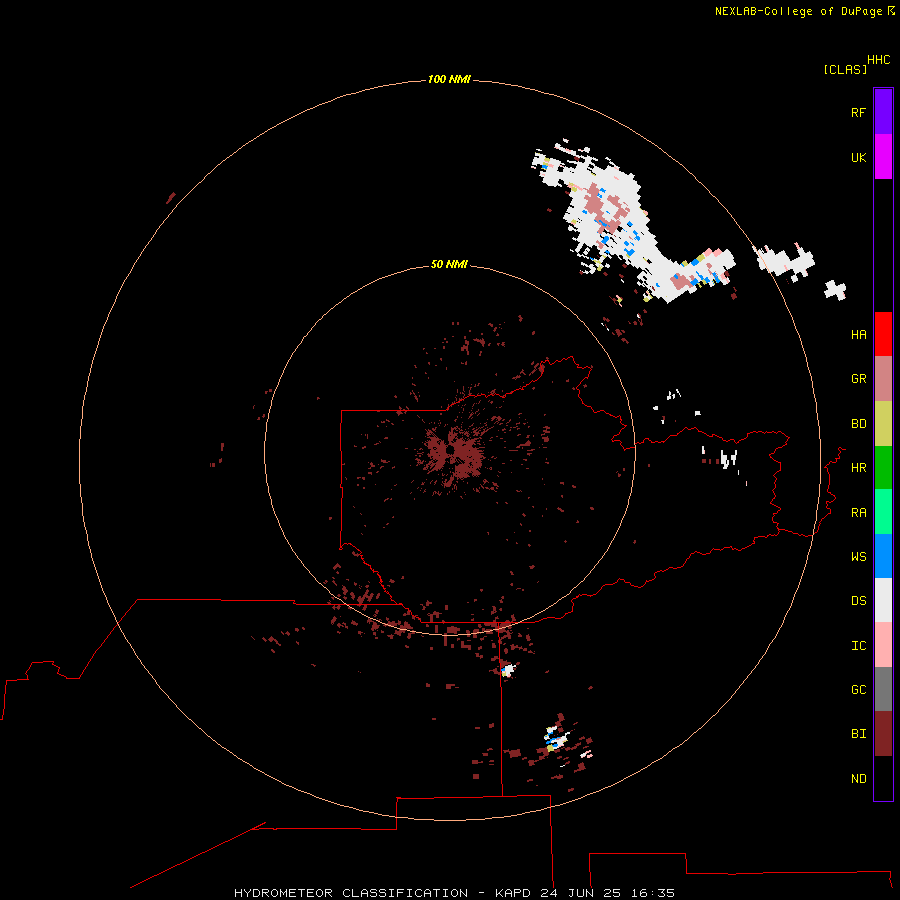Select the WS blue legend swatch

pyautogui.click(x=883, y=556)
